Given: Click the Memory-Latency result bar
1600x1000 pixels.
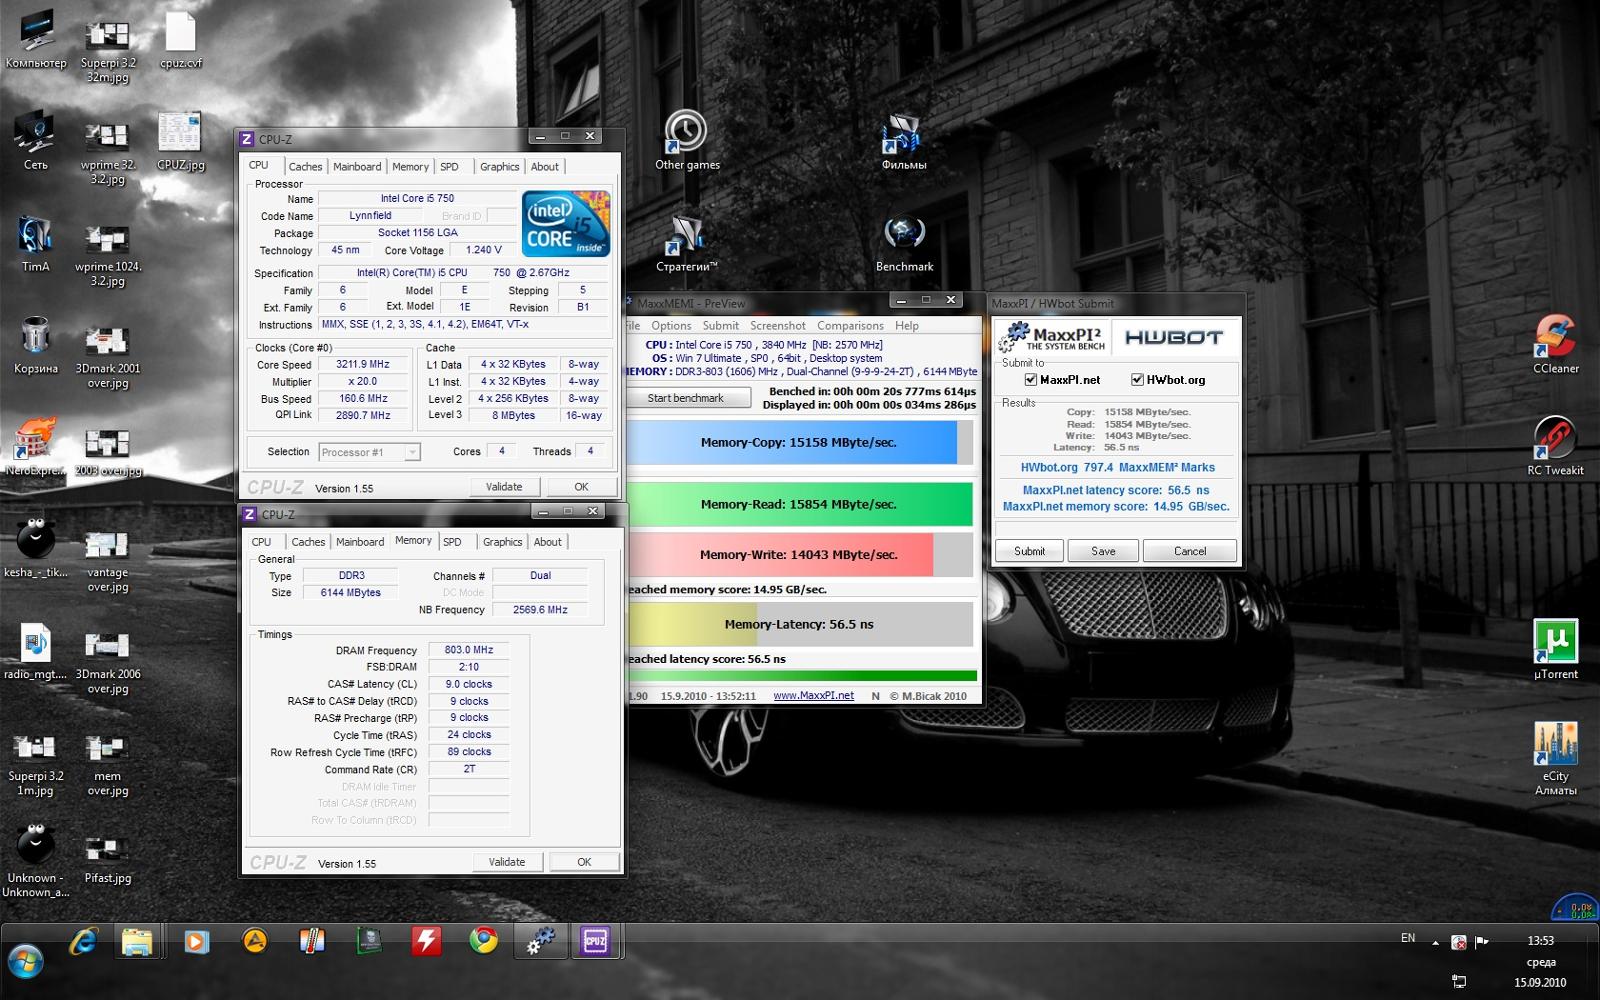Looking at the screenshot, I should pos(798,624).
